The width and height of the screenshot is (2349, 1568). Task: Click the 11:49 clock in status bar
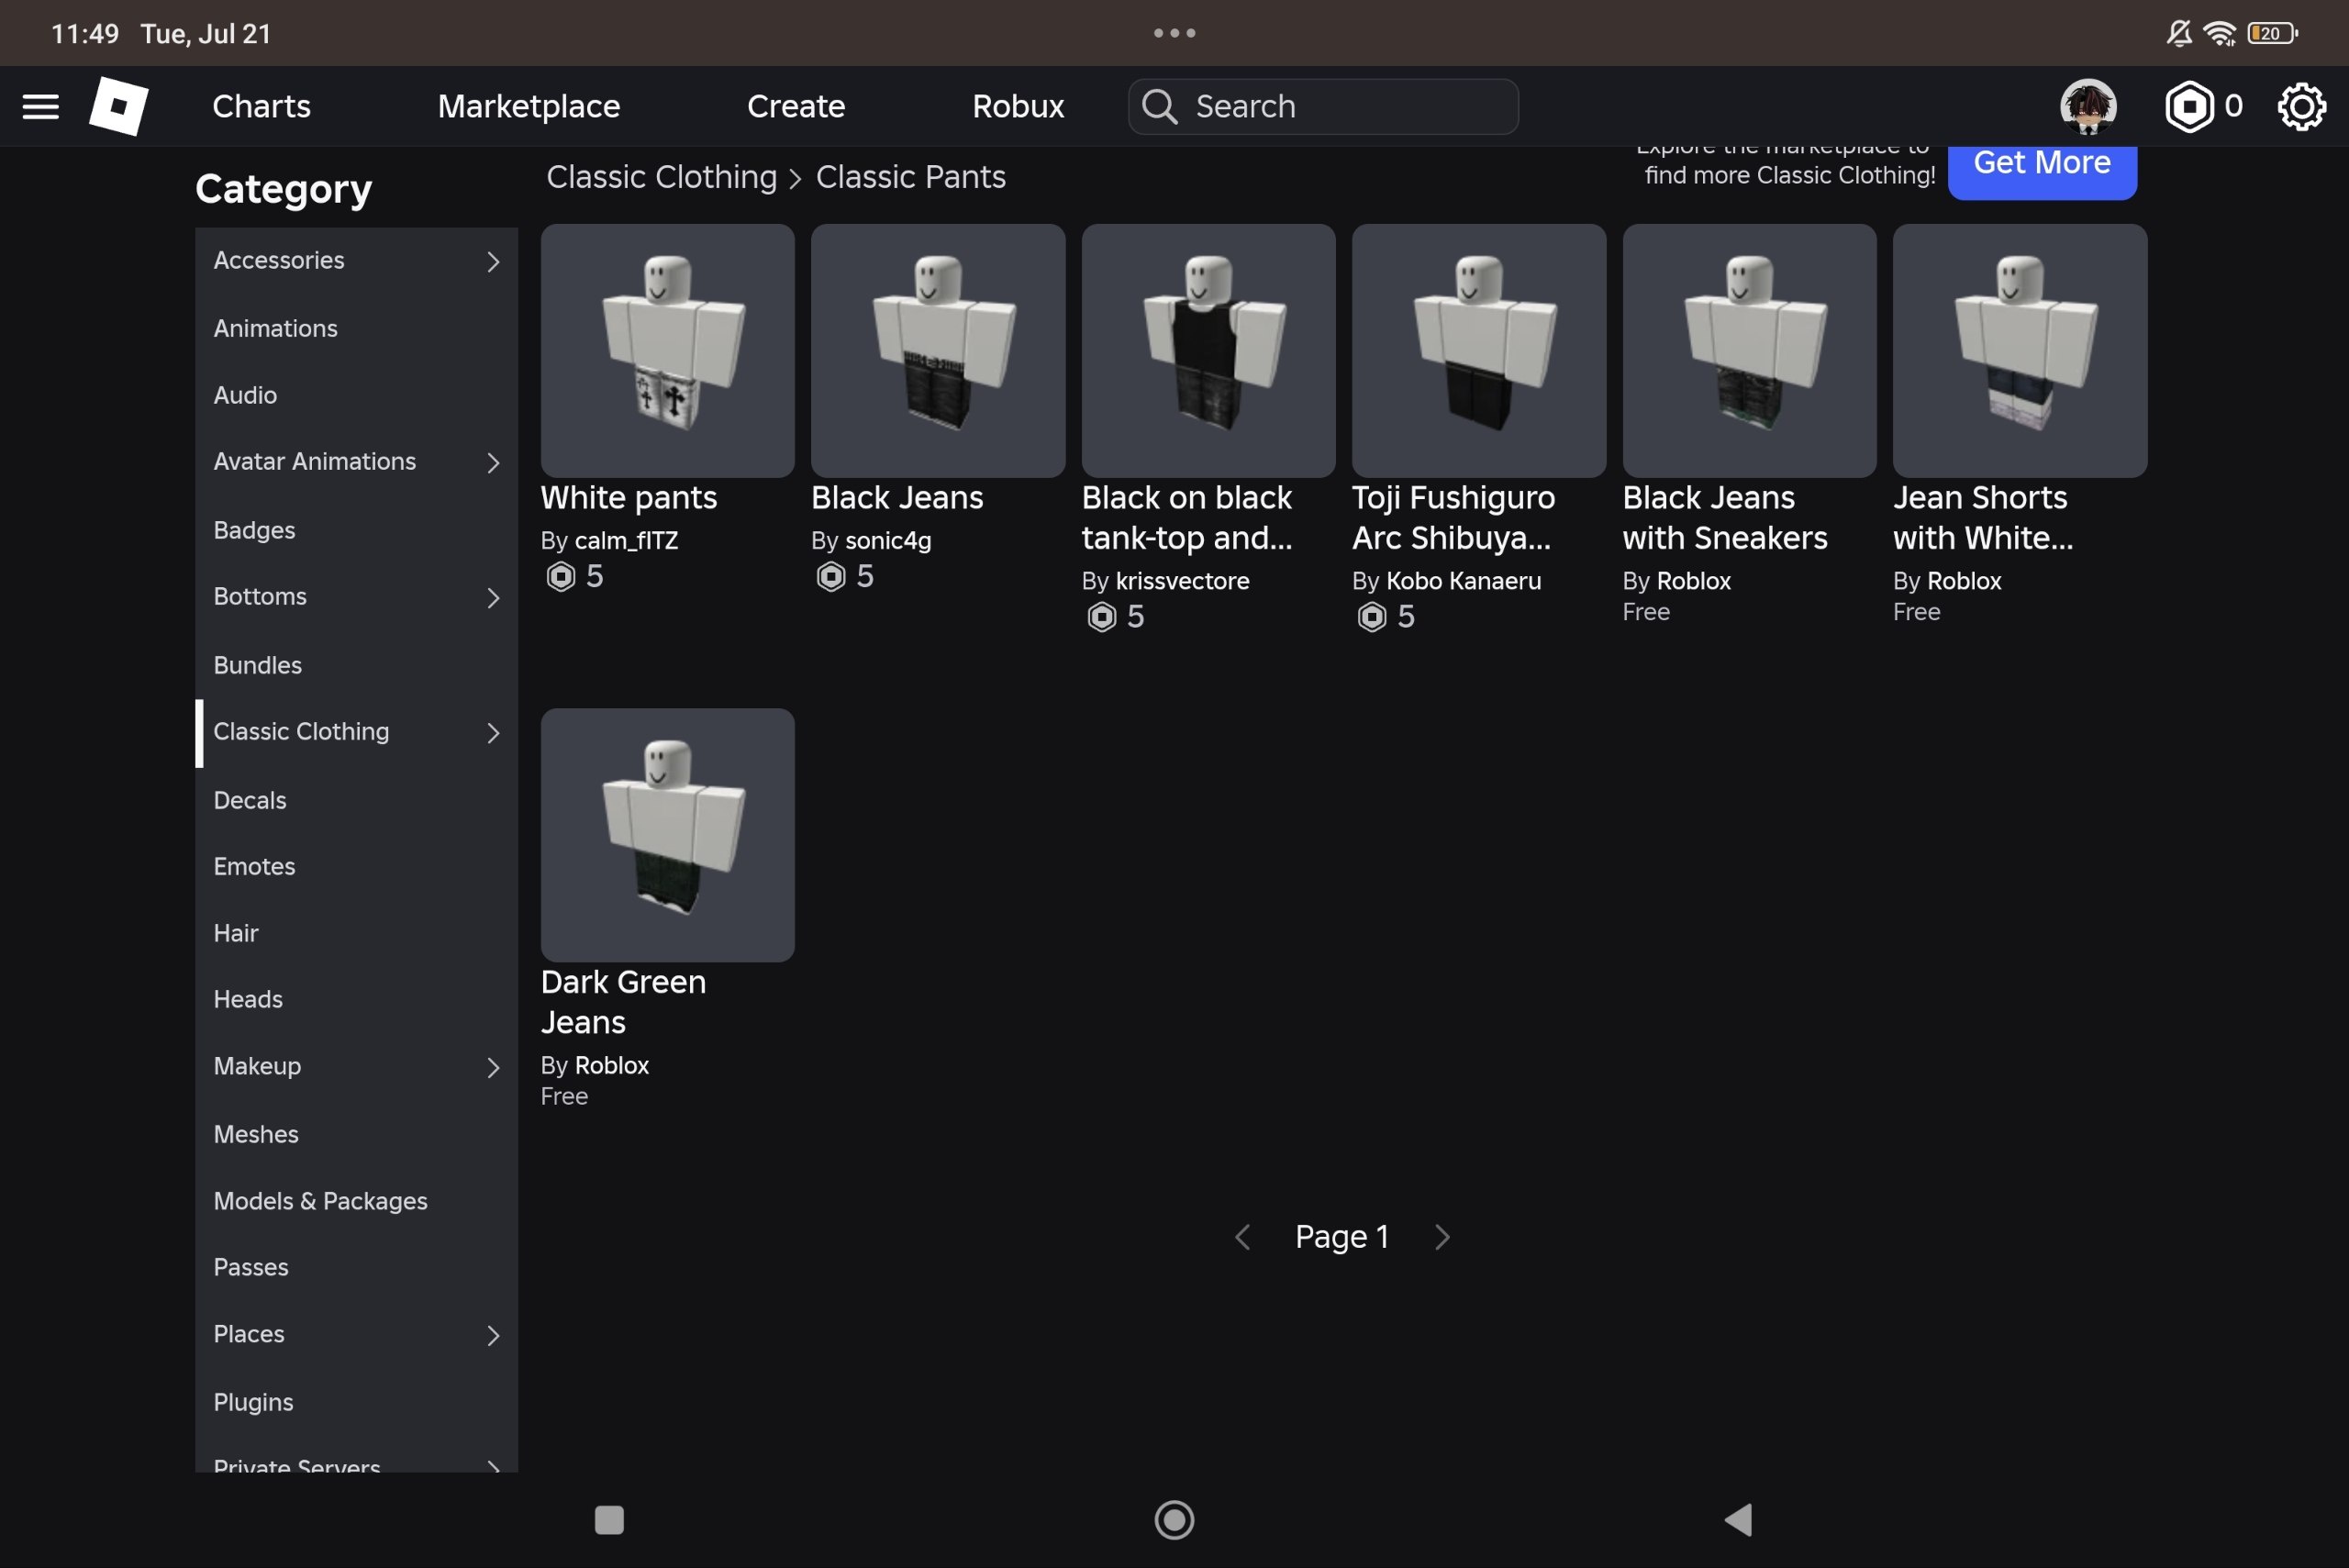[85, 33]
